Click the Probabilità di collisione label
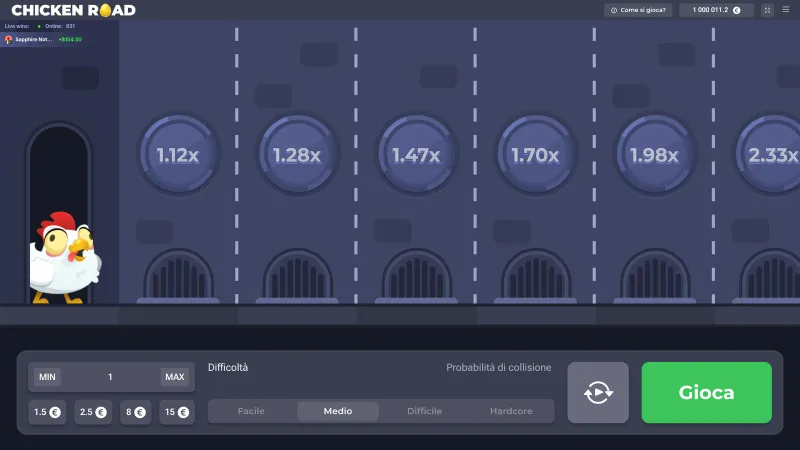Viewport: 800px width, 450px height. [x=498, y=367]
